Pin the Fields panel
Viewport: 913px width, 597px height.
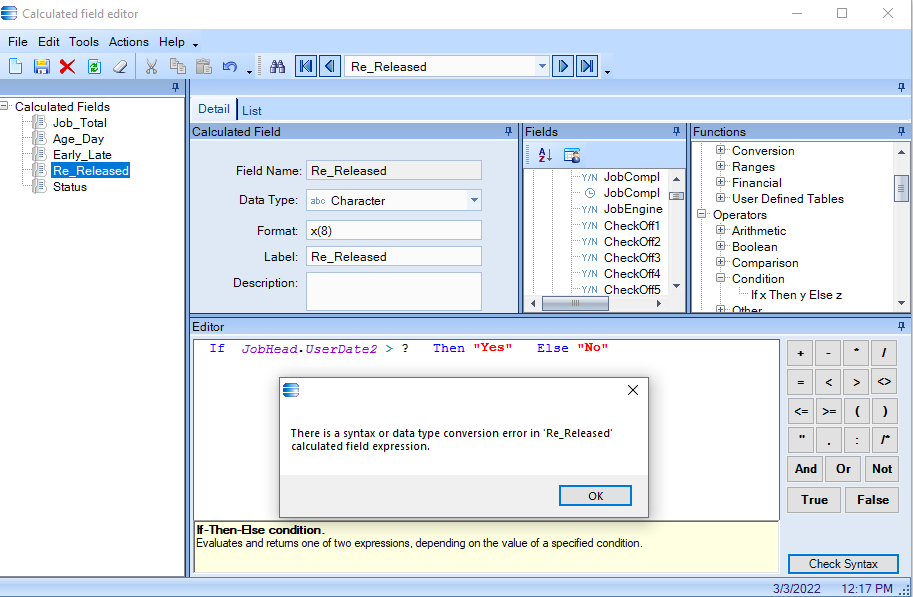coord(676,132)
